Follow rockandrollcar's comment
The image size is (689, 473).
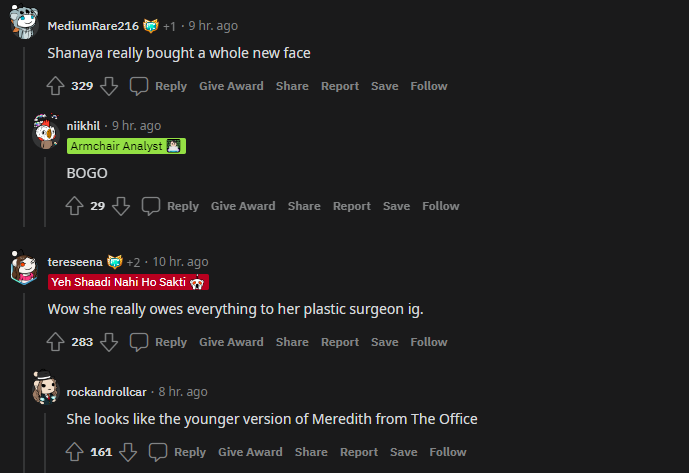pyautogui.click(x=448, y=452)
